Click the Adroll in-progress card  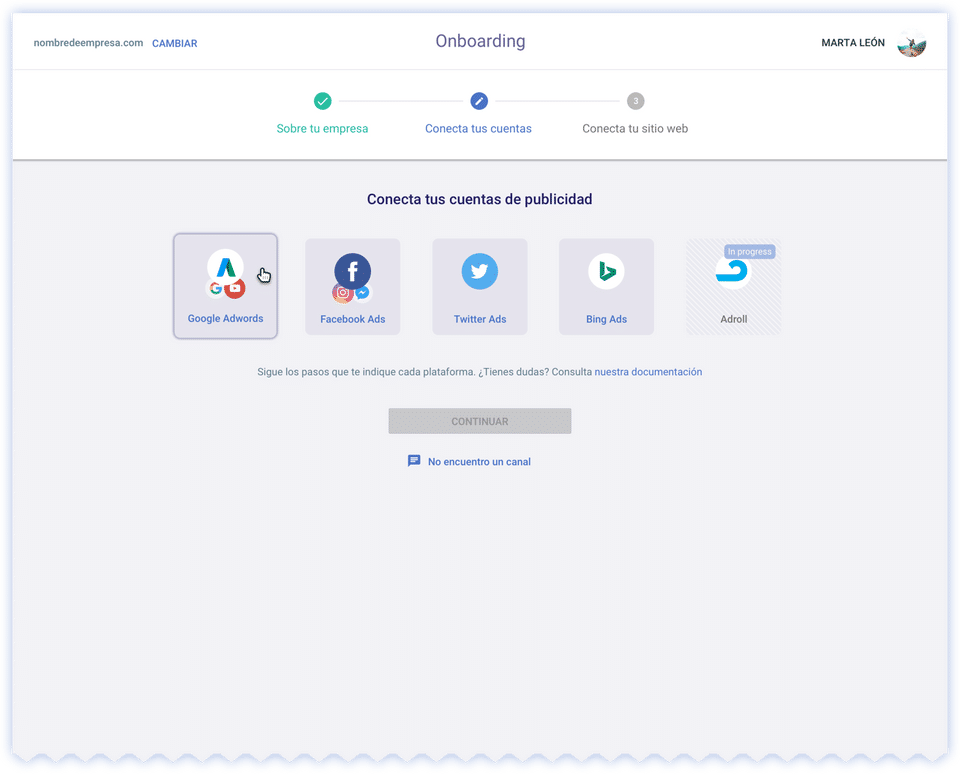[733, 287]
